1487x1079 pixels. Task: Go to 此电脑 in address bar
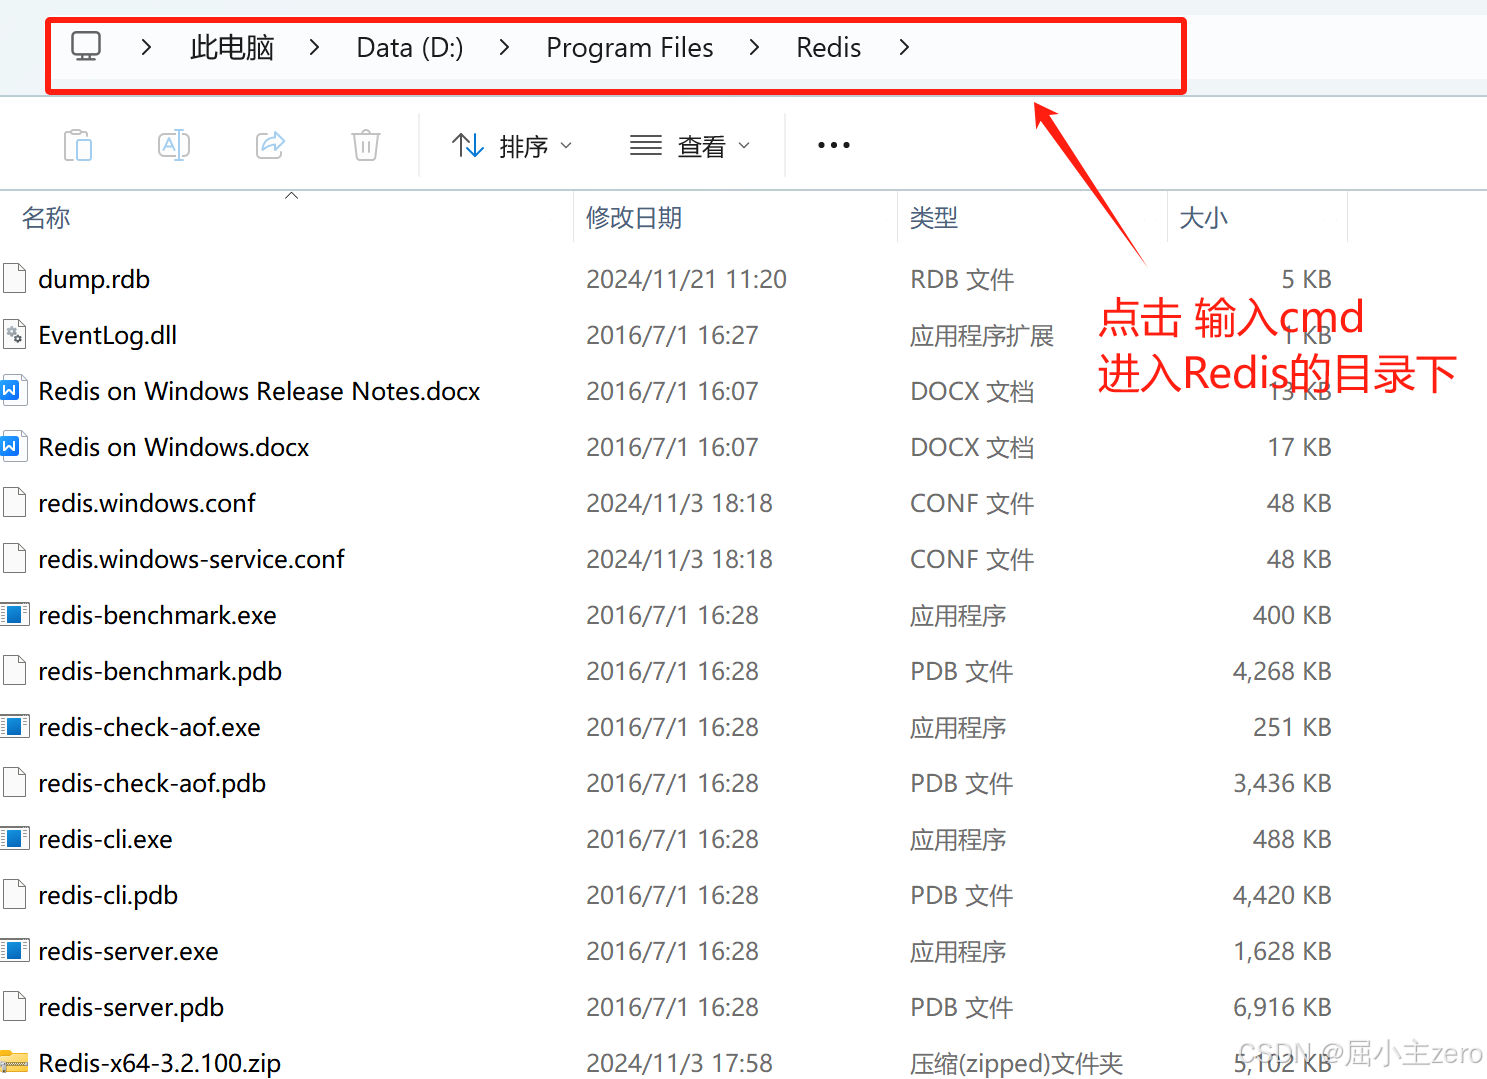pos(232,47)
